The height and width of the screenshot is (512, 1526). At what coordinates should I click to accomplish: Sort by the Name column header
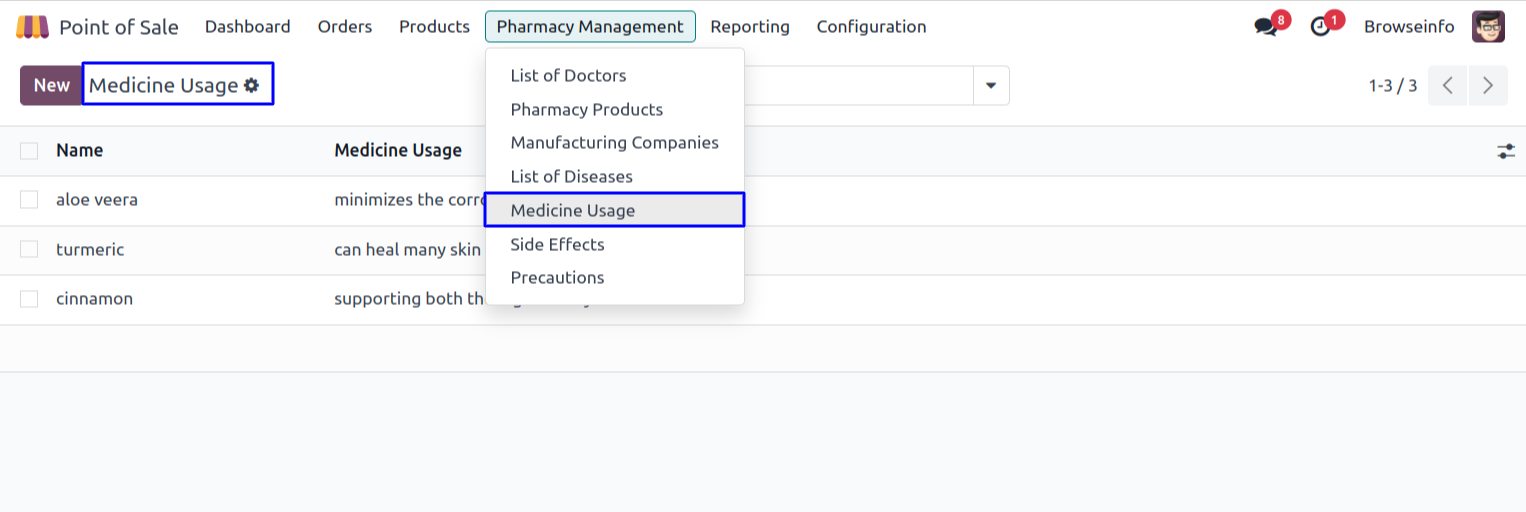(x=80, y=151)
